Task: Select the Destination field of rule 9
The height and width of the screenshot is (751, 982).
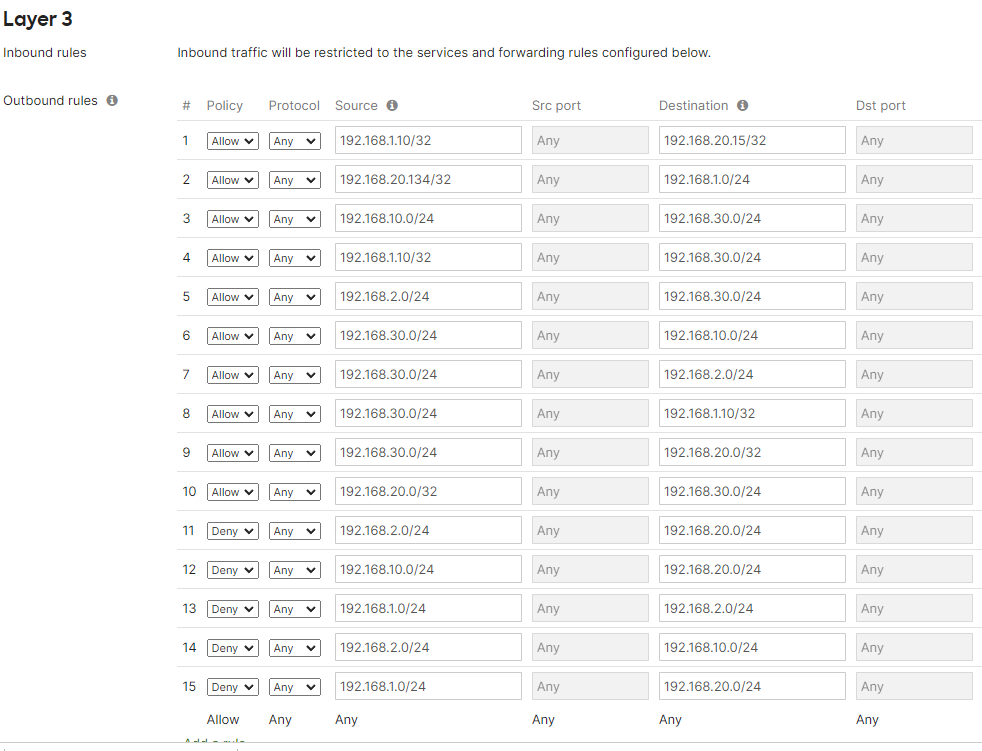Action: click(752, 453)
